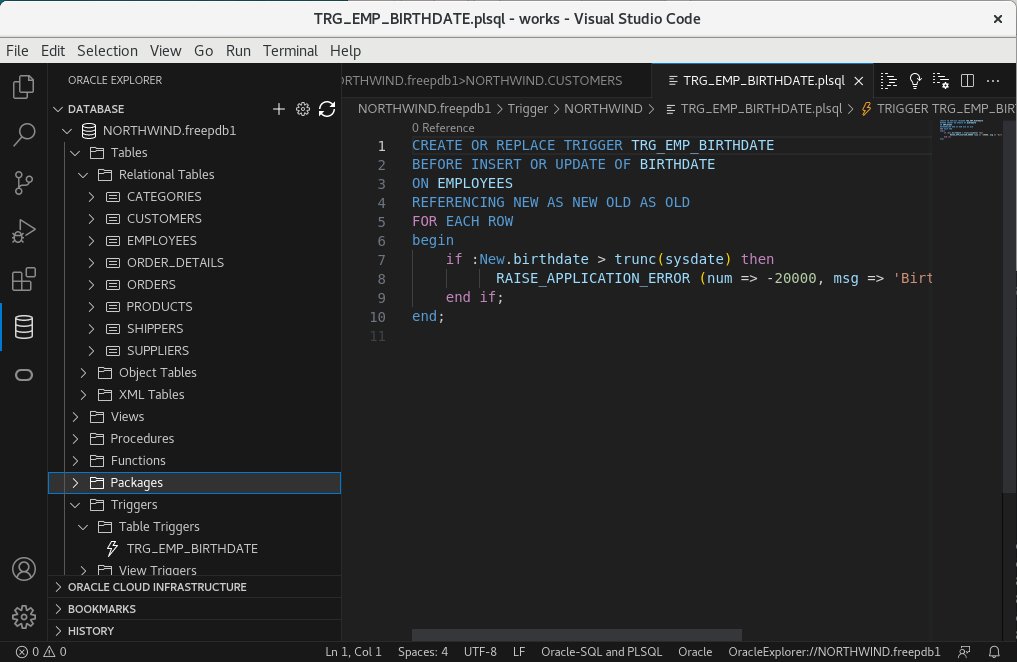
Task: Open the Run menu
Action: point(238,51)
